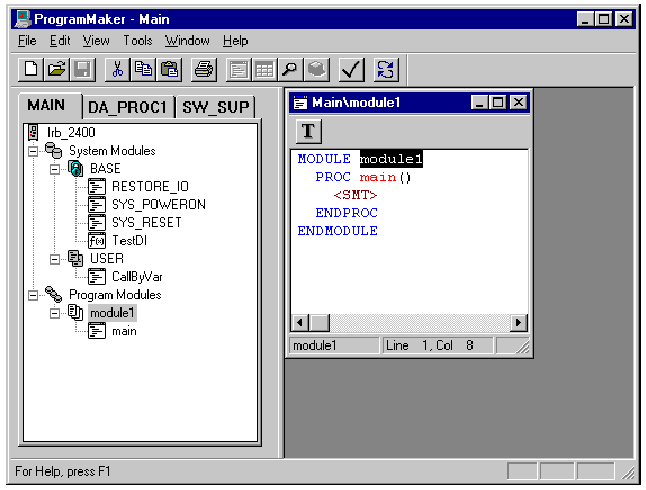Screen dimensions: 646x490
Task: Click the <SMT> placeholder in code
Action: pos(355,195)
